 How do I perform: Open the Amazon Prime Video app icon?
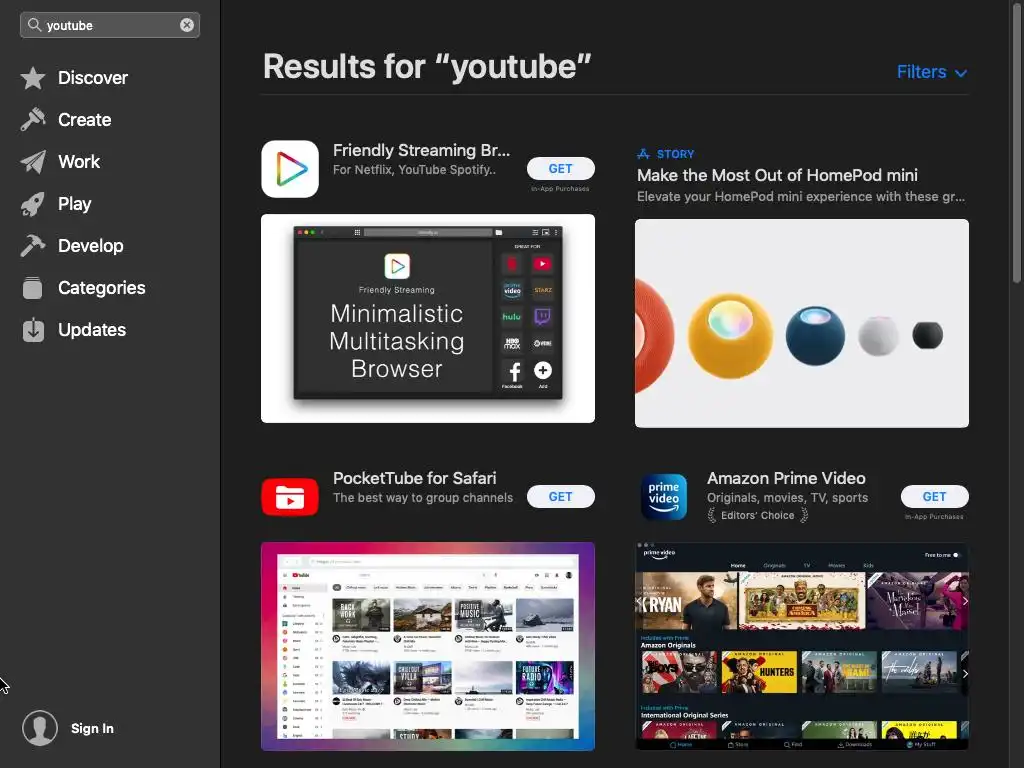[664, 496]
